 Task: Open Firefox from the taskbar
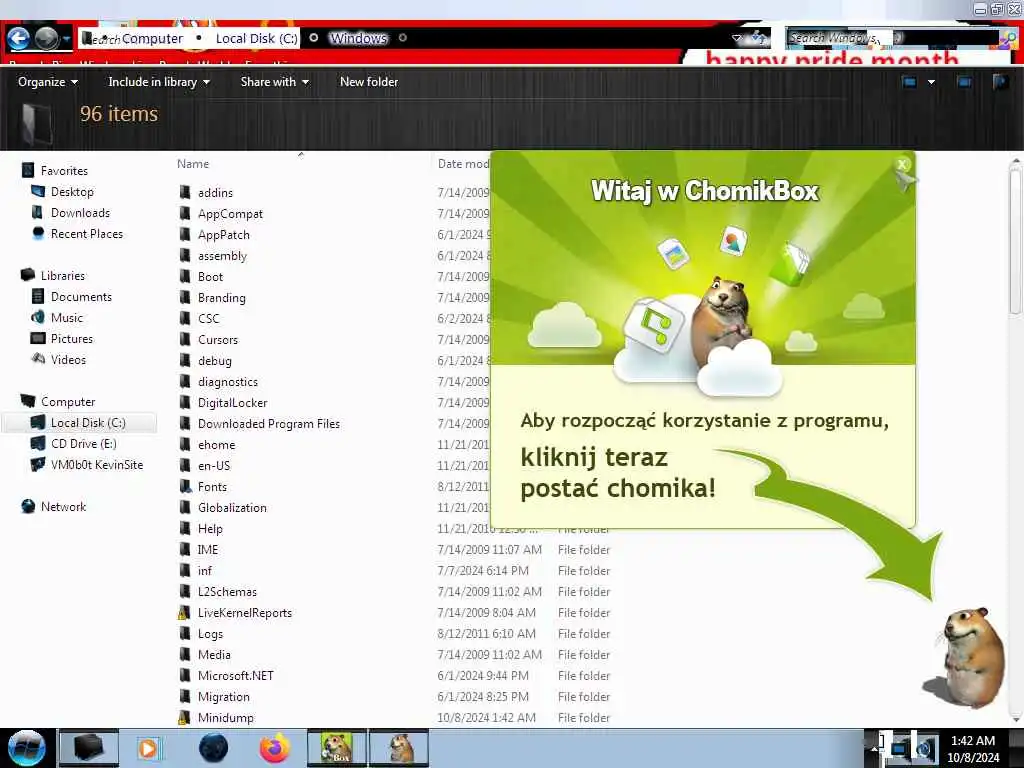pyautogui.click(x=274, y=748)
